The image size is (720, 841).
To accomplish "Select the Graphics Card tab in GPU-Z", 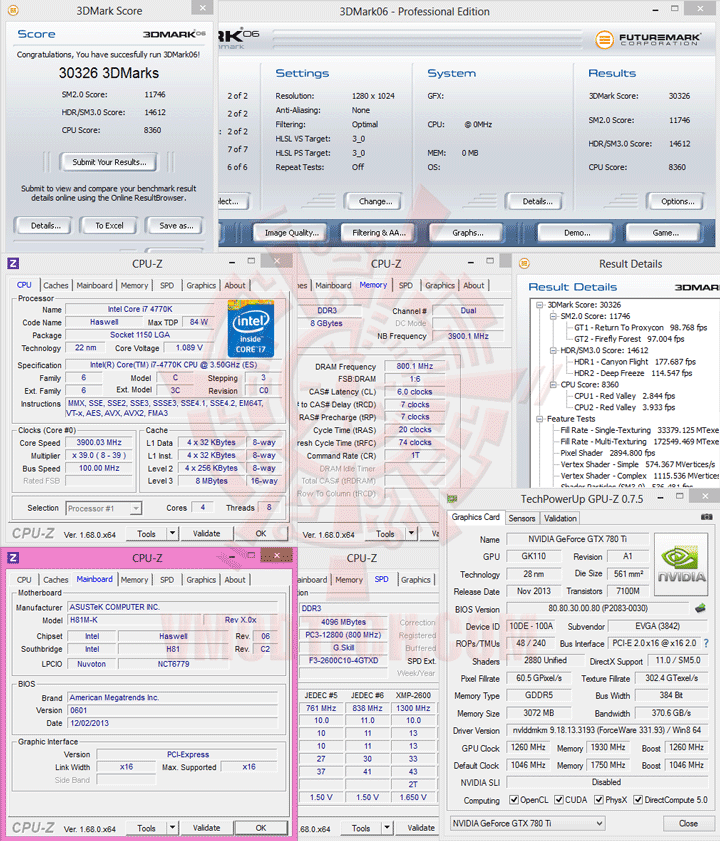I will [x=475, y=517].
